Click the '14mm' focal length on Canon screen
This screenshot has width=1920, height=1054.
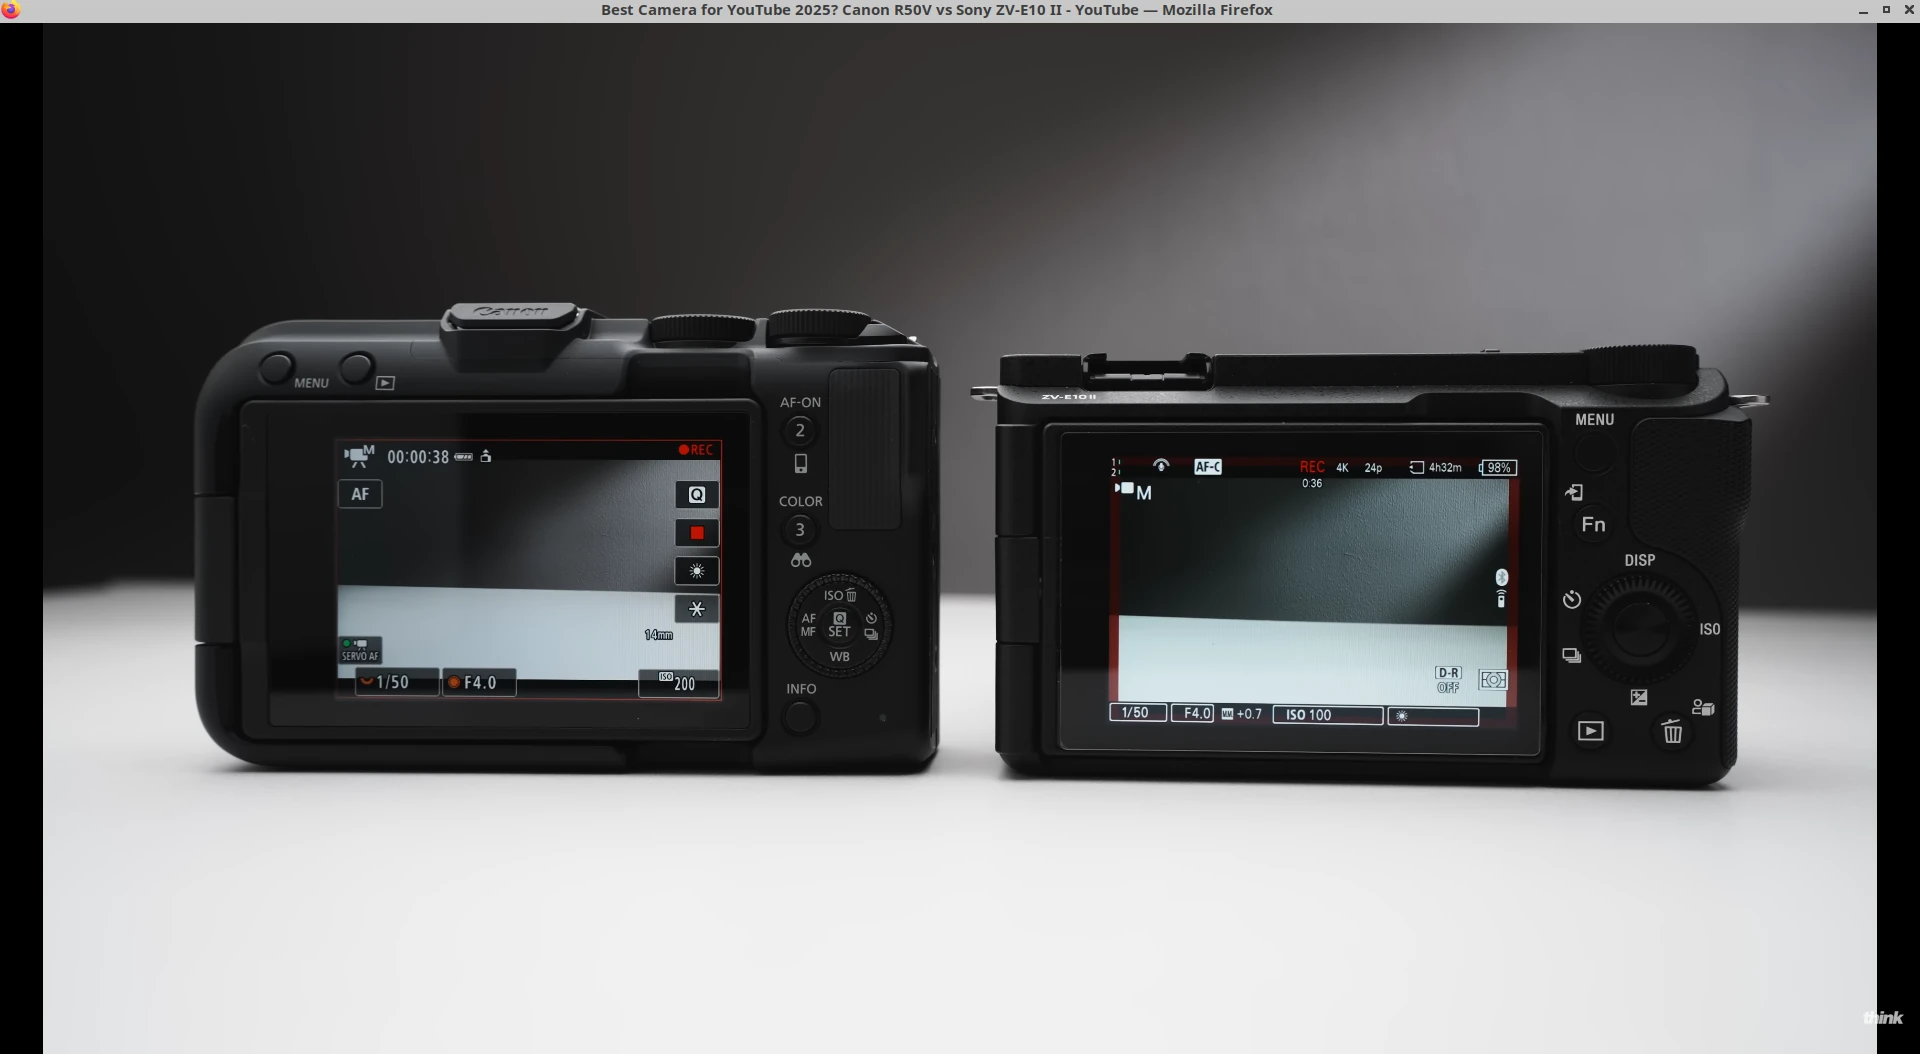point(658,635)
